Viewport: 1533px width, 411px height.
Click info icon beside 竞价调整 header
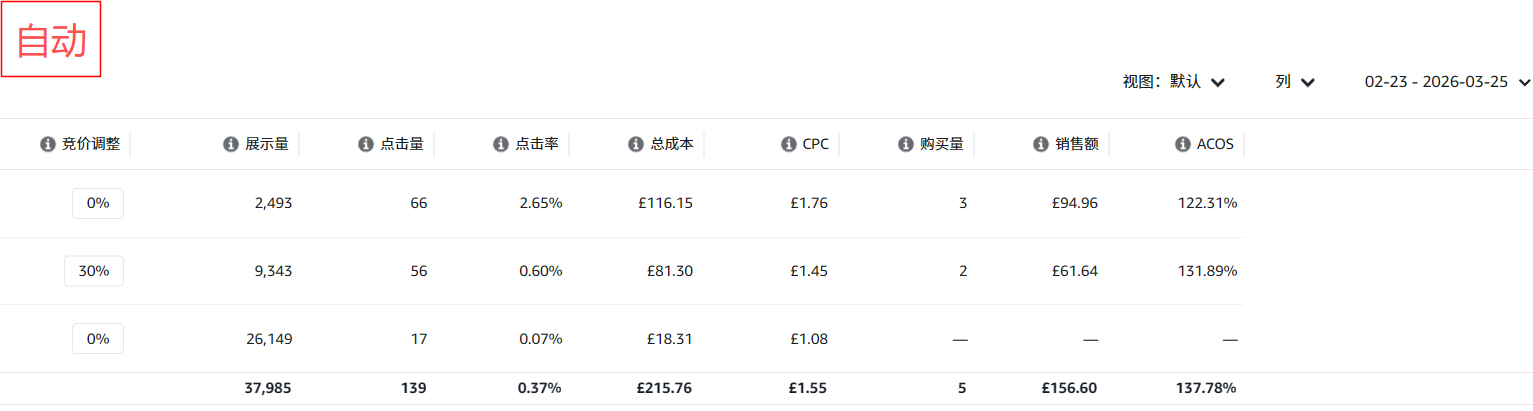(47, 144)
